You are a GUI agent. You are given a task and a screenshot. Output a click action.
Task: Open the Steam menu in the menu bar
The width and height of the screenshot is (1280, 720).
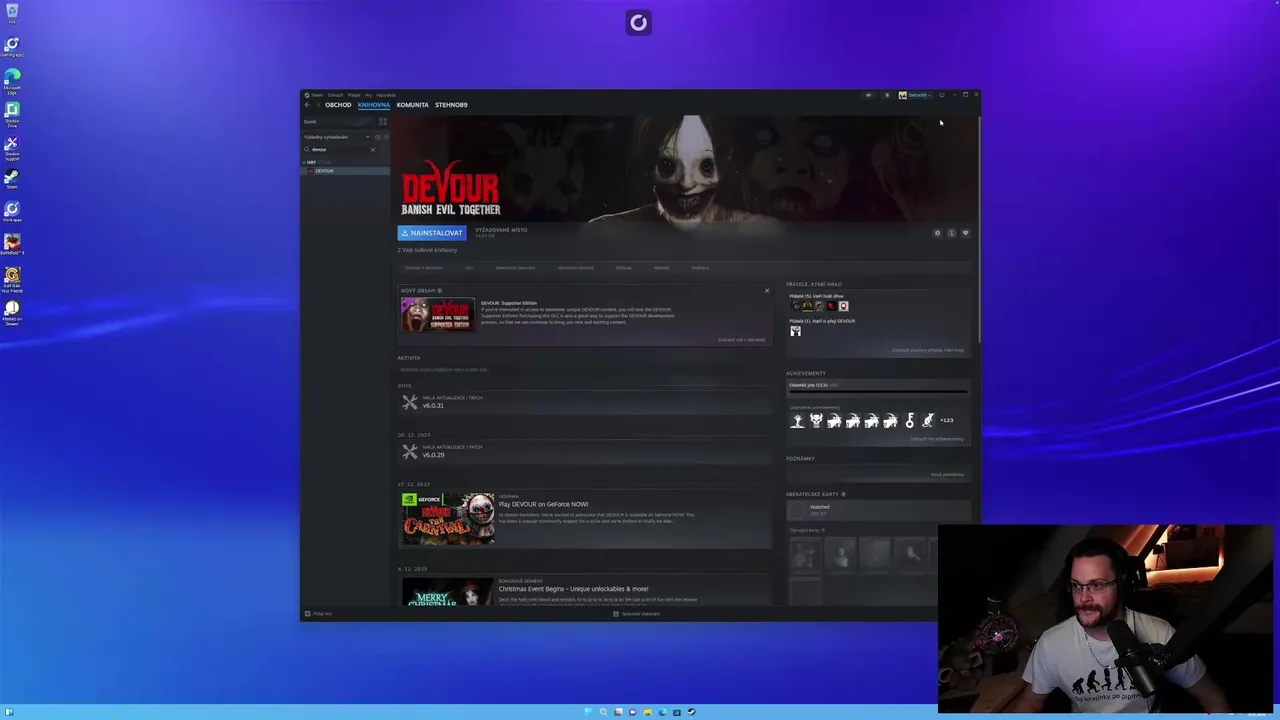pos(315,95)
